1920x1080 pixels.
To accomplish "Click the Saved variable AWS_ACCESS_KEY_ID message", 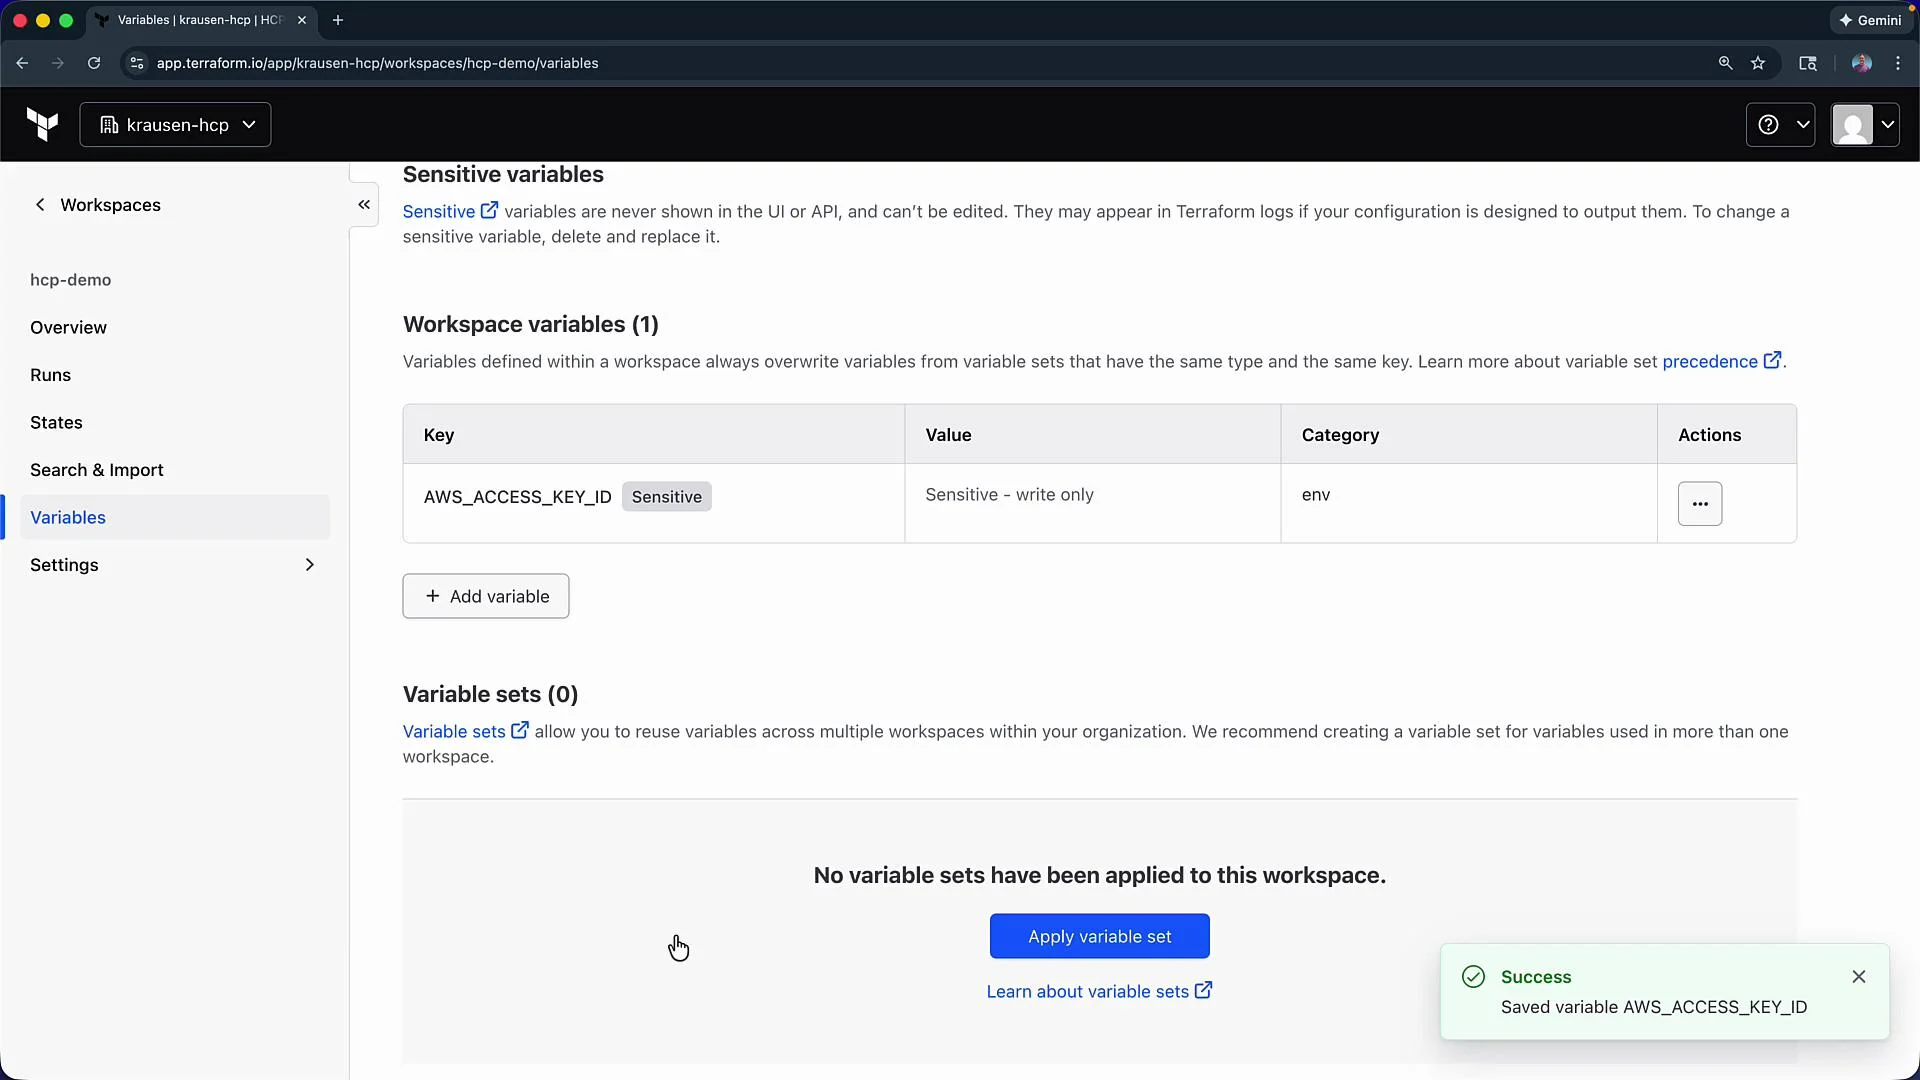I will pyautogui.click(x=1654, y=1007).
